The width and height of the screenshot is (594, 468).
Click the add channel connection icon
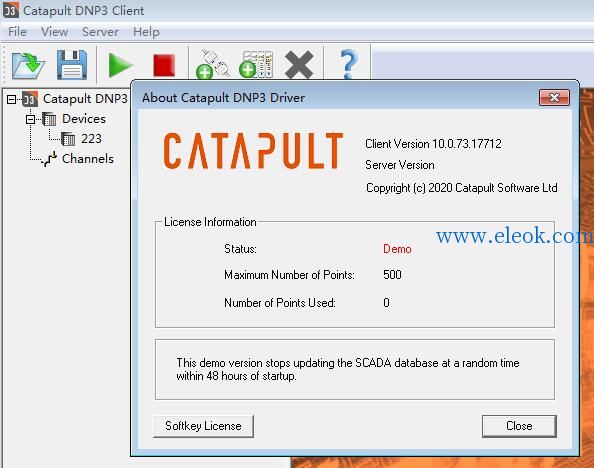click(213, 64)
